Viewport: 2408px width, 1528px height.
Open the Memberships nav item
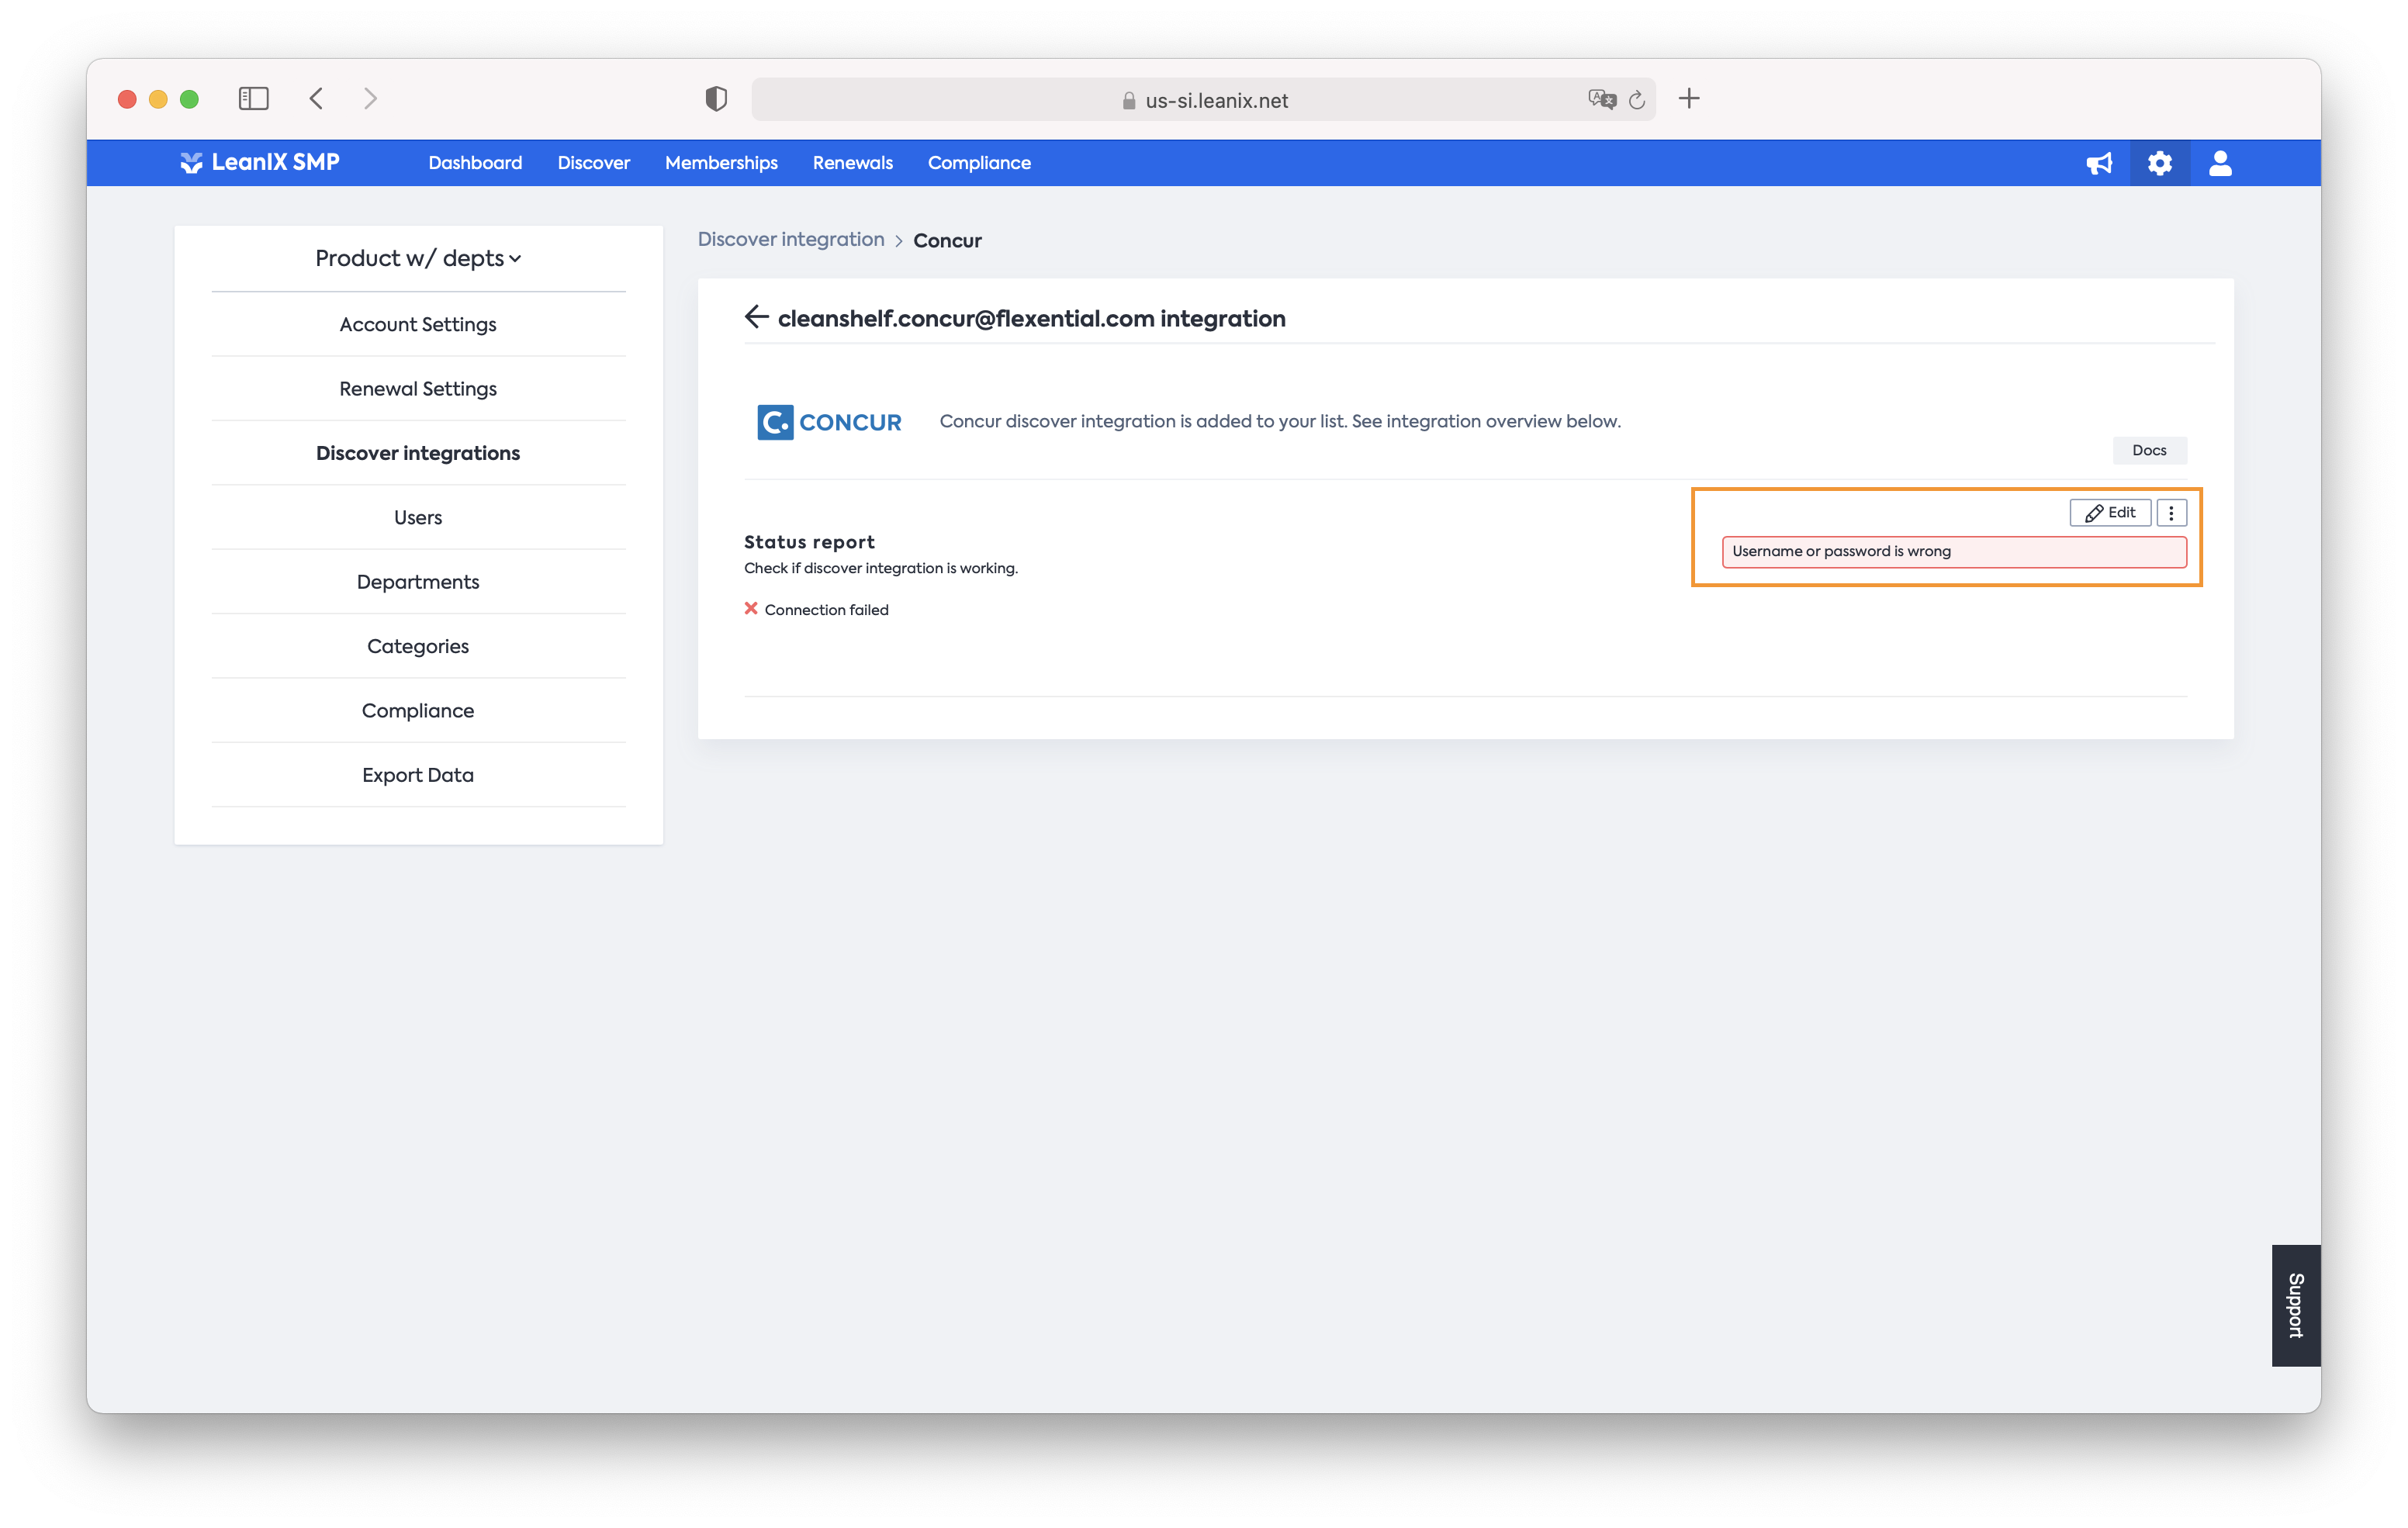(721, 162)
